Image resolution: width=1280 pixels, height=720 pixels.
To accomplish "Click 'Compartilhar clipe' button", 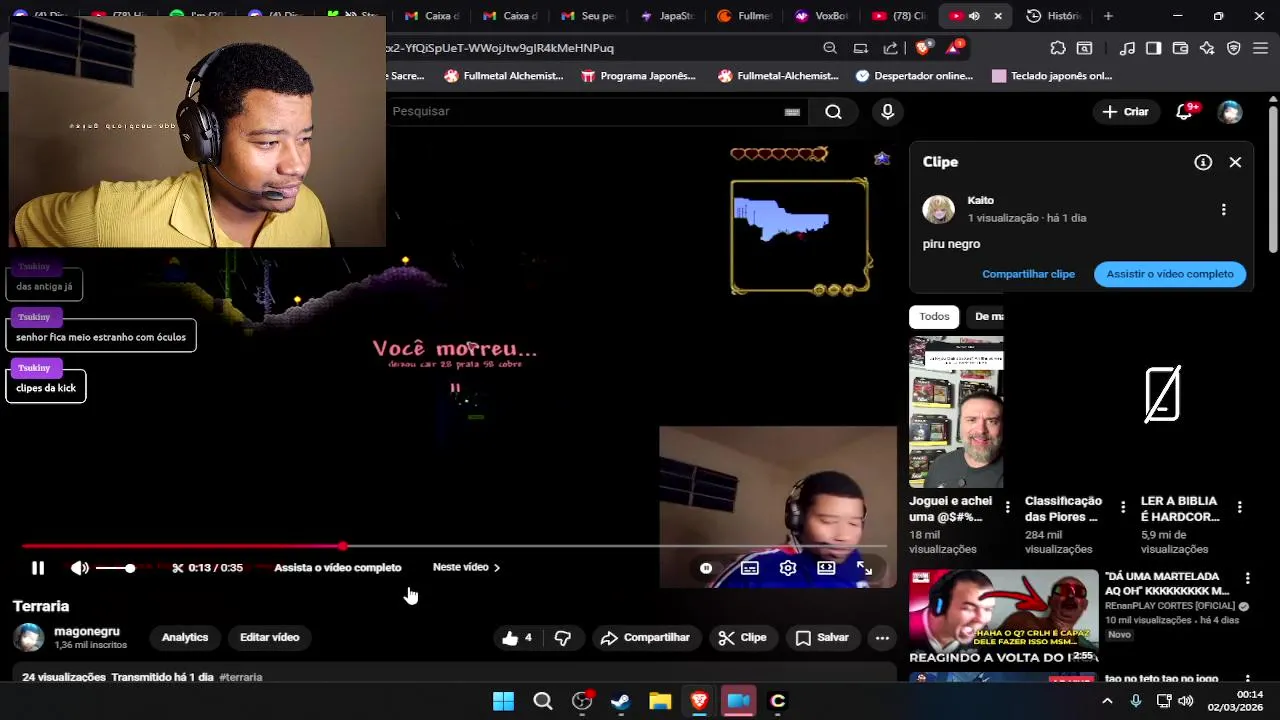I will 1028,274.
